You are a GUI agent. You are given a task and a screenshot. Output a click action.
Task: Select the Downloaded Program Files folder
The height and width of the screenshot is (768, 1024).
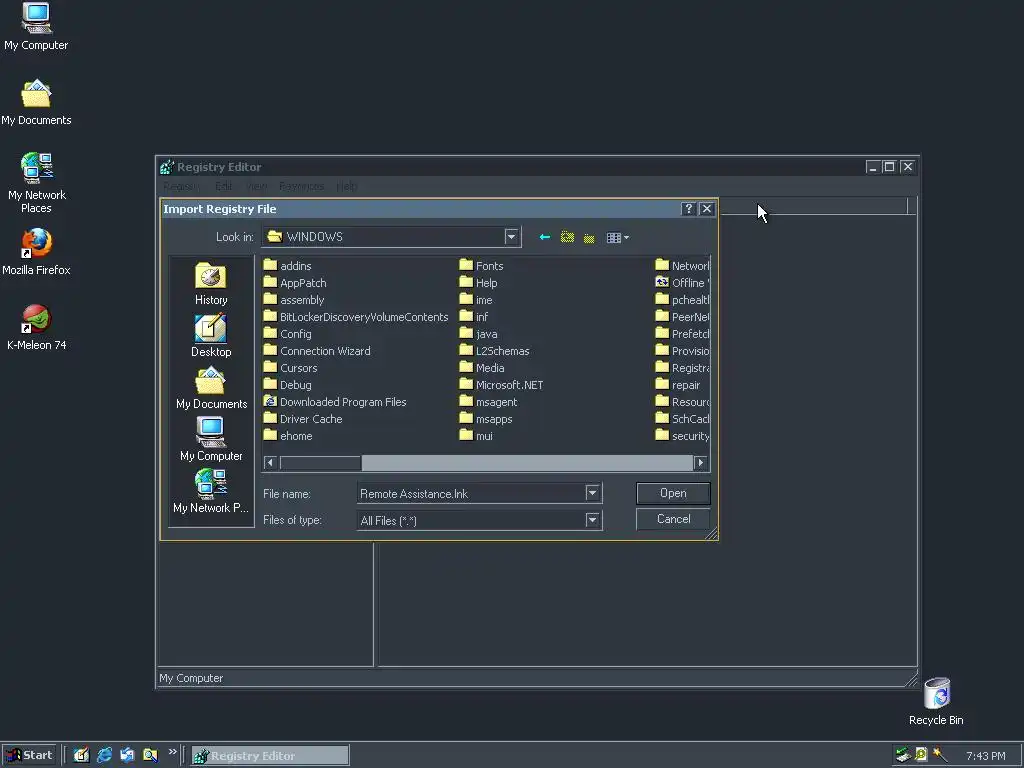pyautogui.click(x=334, y=402)
